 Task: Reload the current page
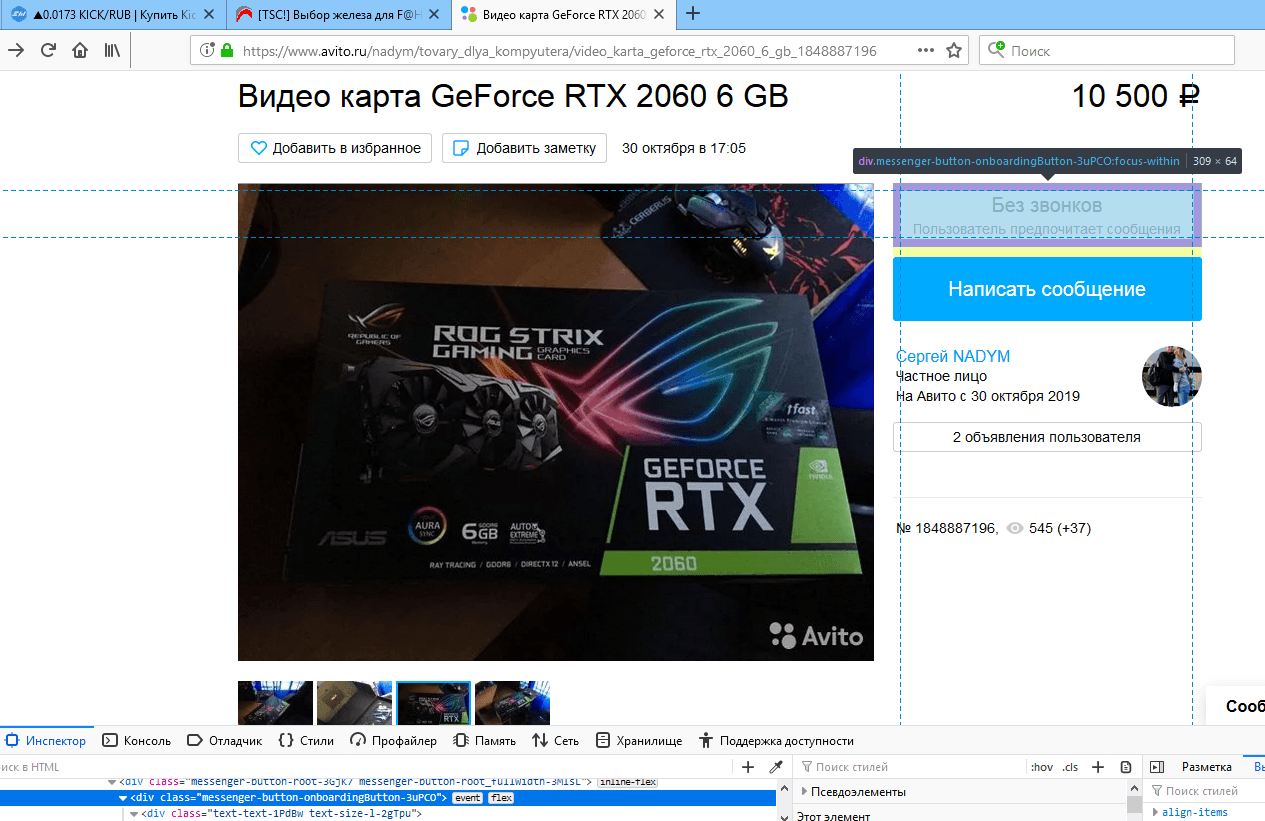[x=48, y=50]
